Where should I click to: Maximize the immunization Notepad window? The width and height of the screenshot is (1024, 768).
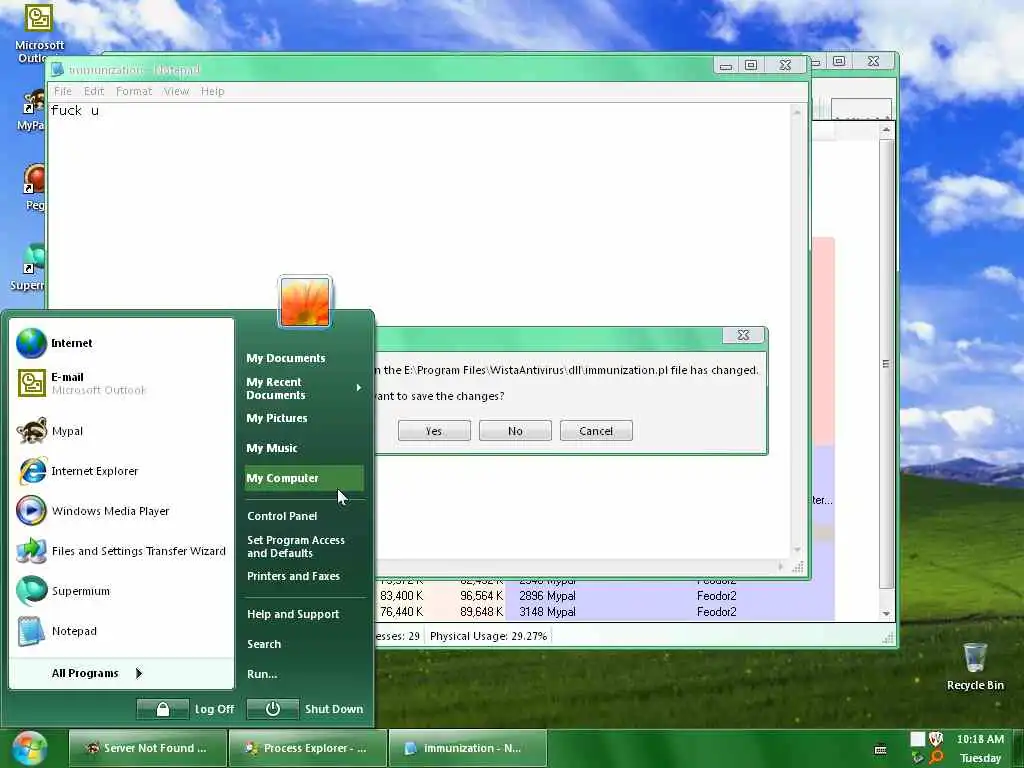(751, 65)
